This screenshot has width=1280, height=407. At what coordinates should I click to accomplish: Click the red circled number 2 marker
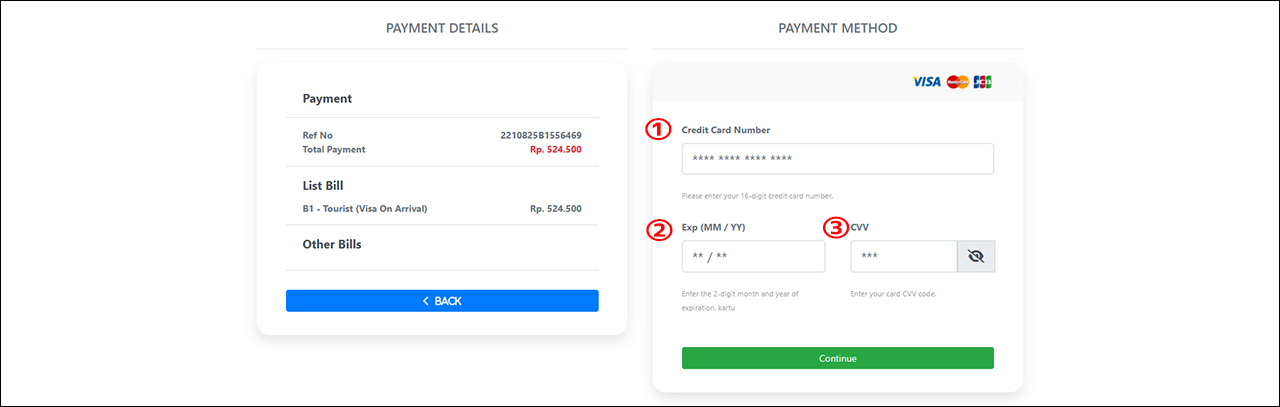658,230
